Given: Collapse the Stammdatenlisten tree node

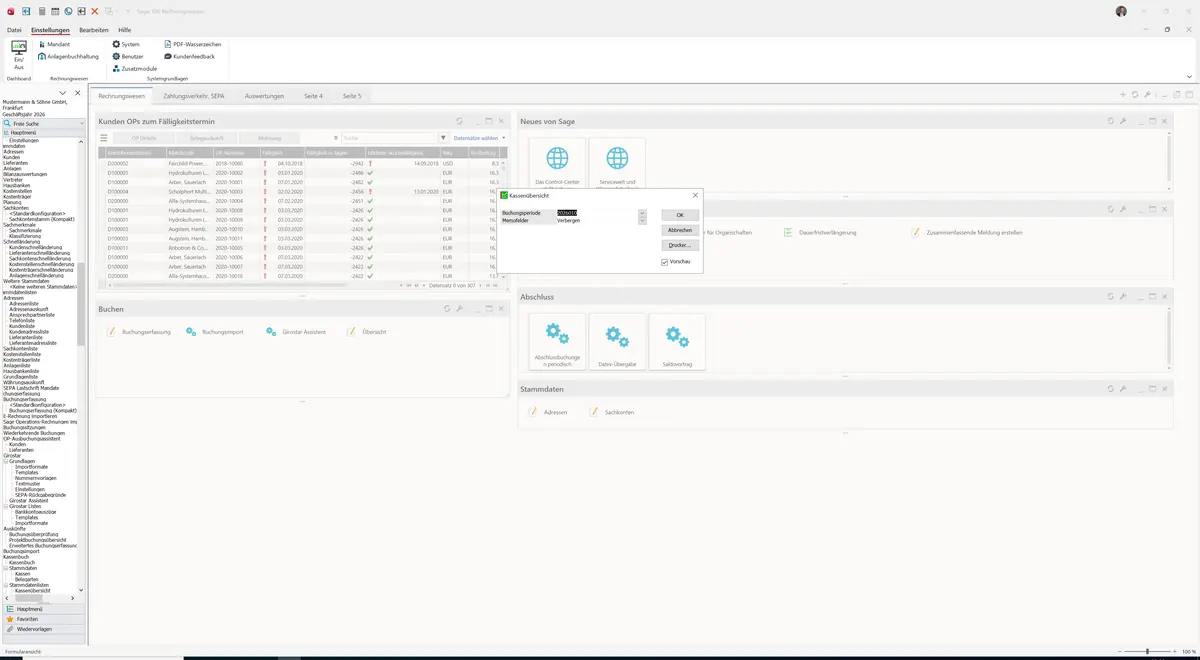Looking at the screenshot, I should tap(5, 584).
